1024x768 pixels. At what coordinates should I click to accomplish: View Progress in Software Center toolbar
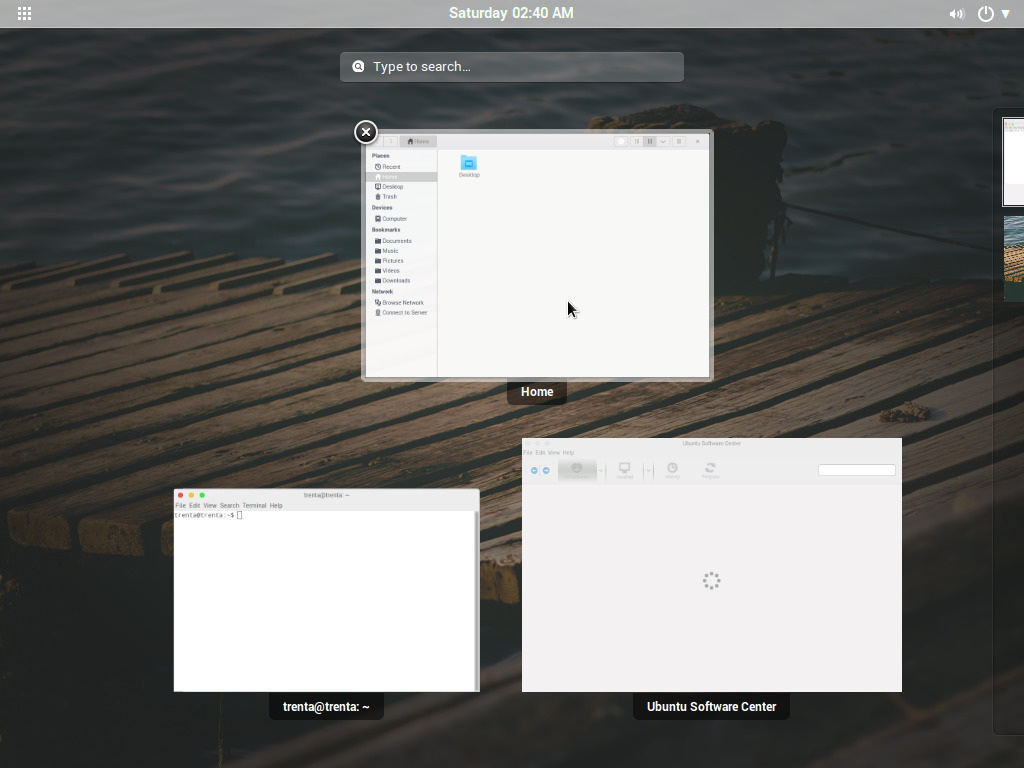[710, 470]
